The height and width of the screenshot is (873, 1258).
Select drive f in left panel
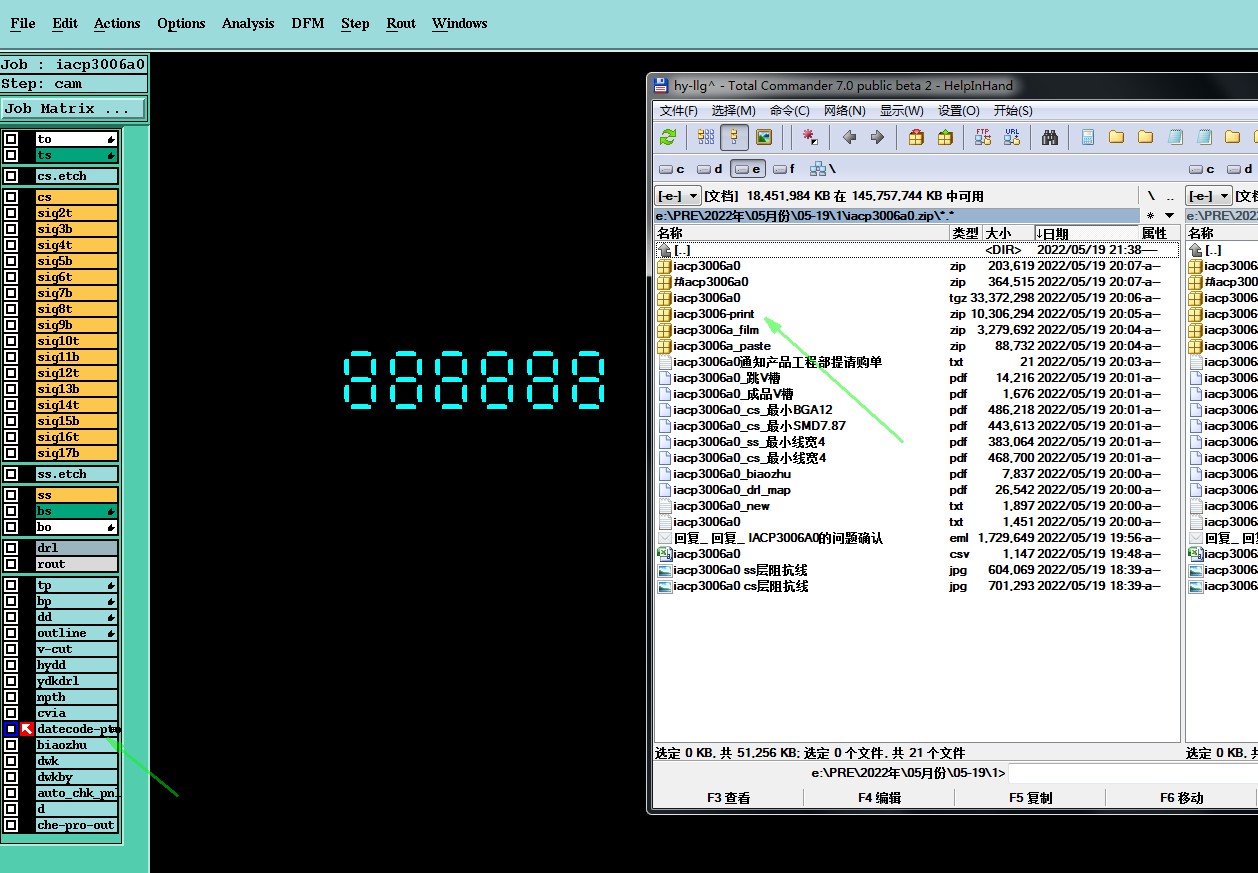point(784,169)
